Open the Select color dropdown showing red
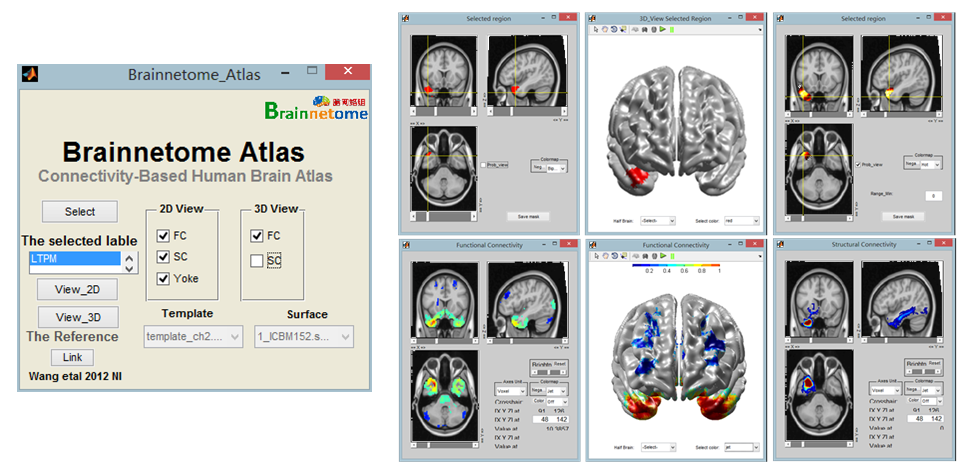The image size is (964, 471). [742, 220]
